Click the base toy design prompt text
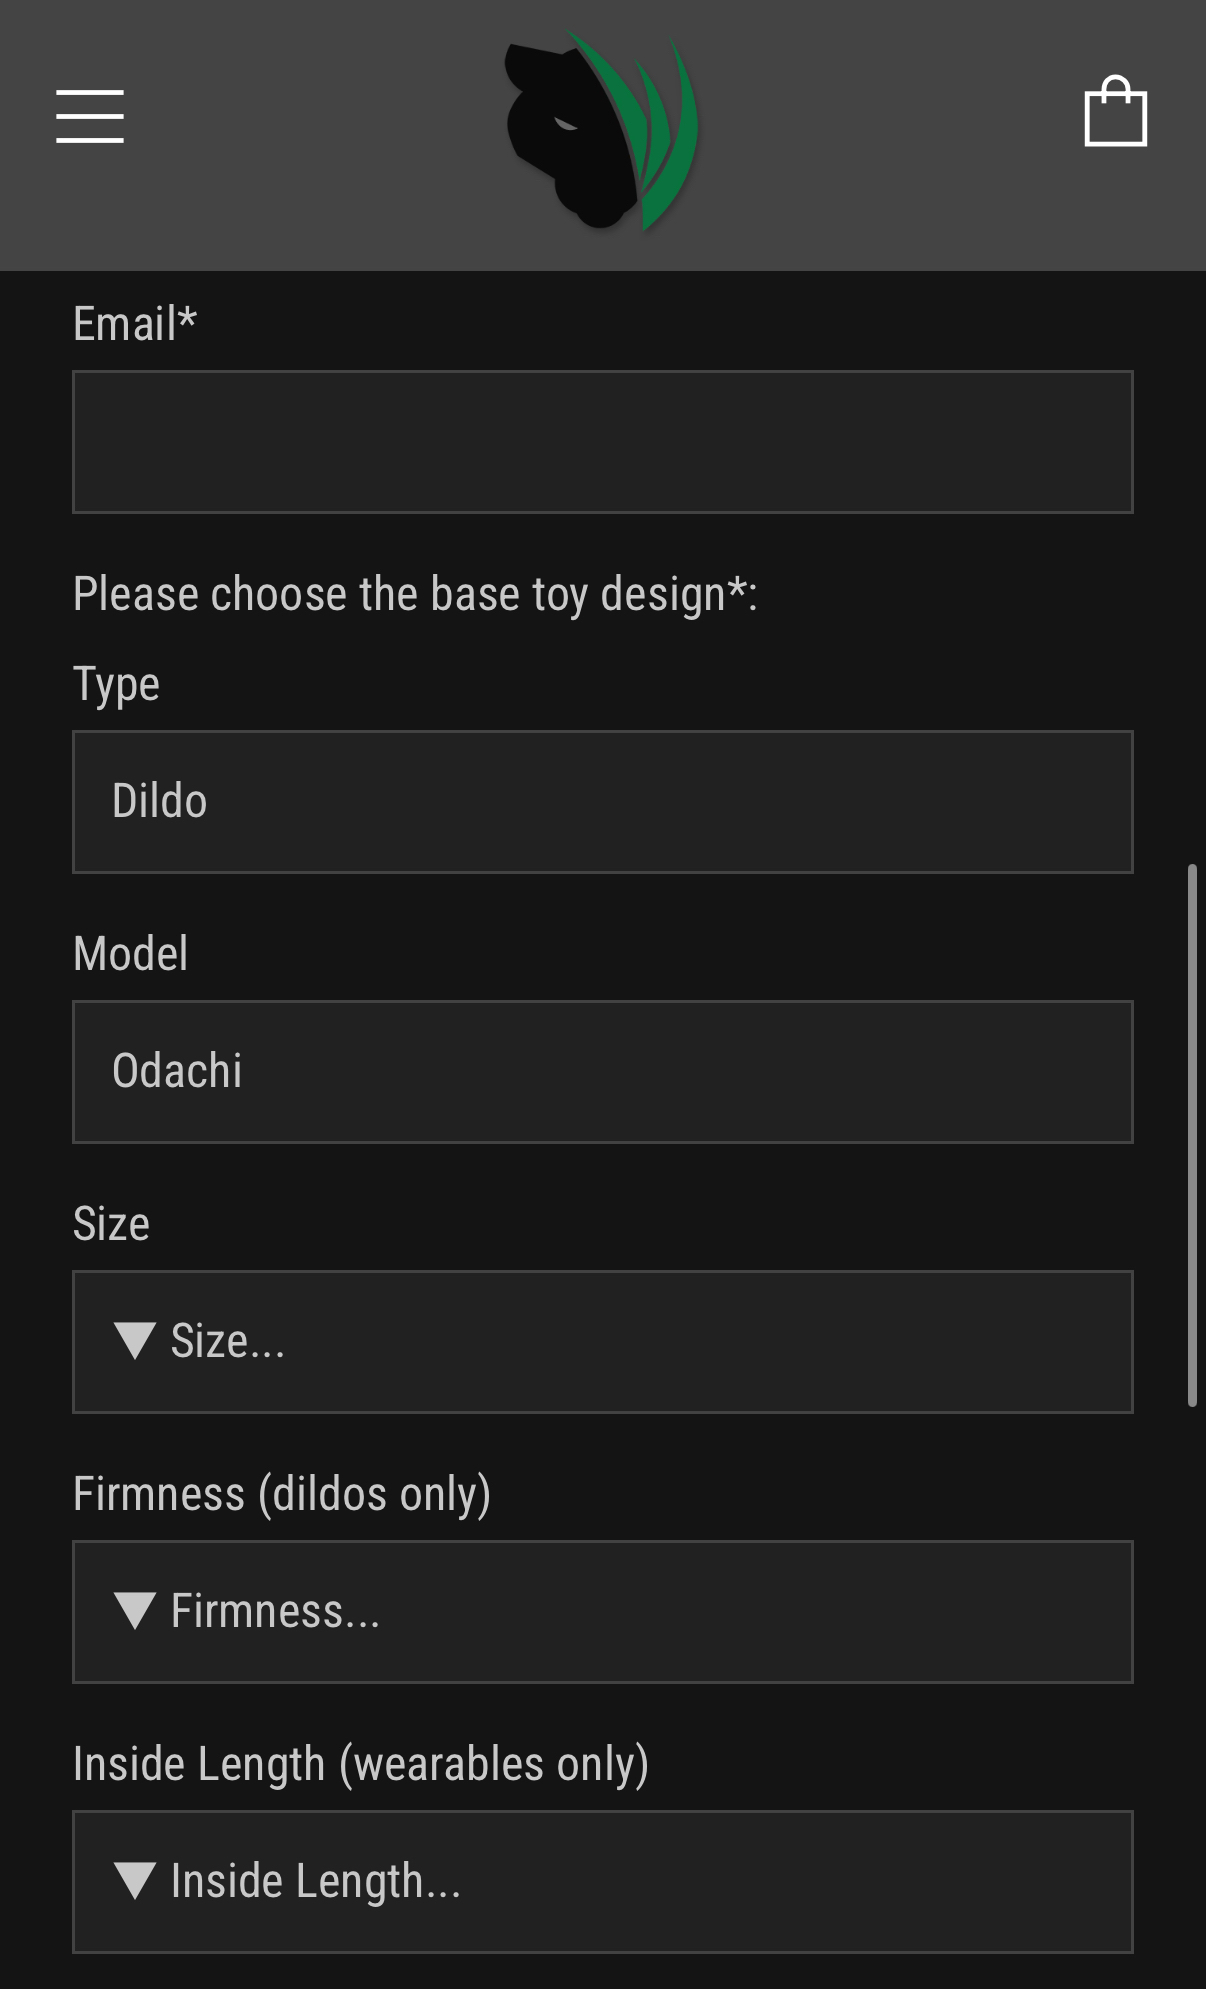The image size is (1206, 1989). tap(415, 594)
